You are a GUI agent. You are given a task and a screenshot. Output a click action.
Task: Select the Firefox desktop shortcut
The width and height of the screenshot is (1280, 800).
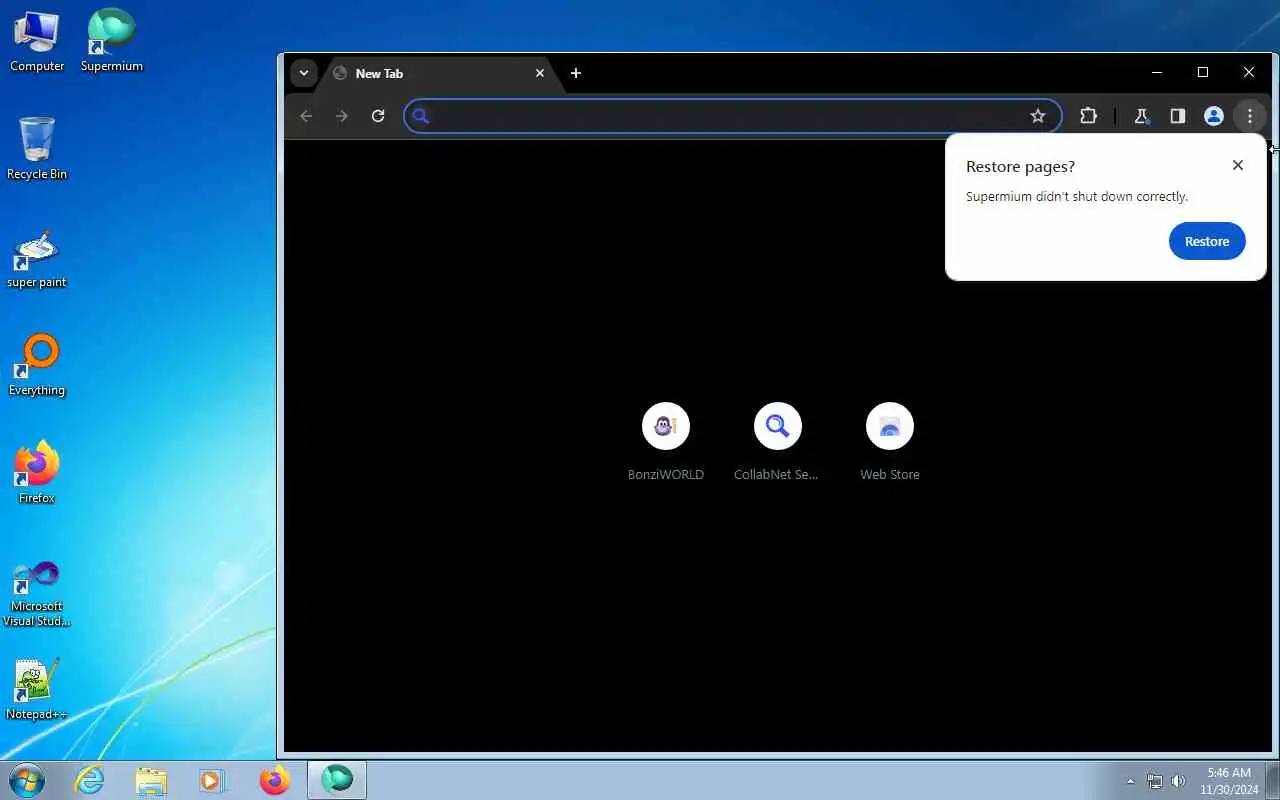coord(37,473)
